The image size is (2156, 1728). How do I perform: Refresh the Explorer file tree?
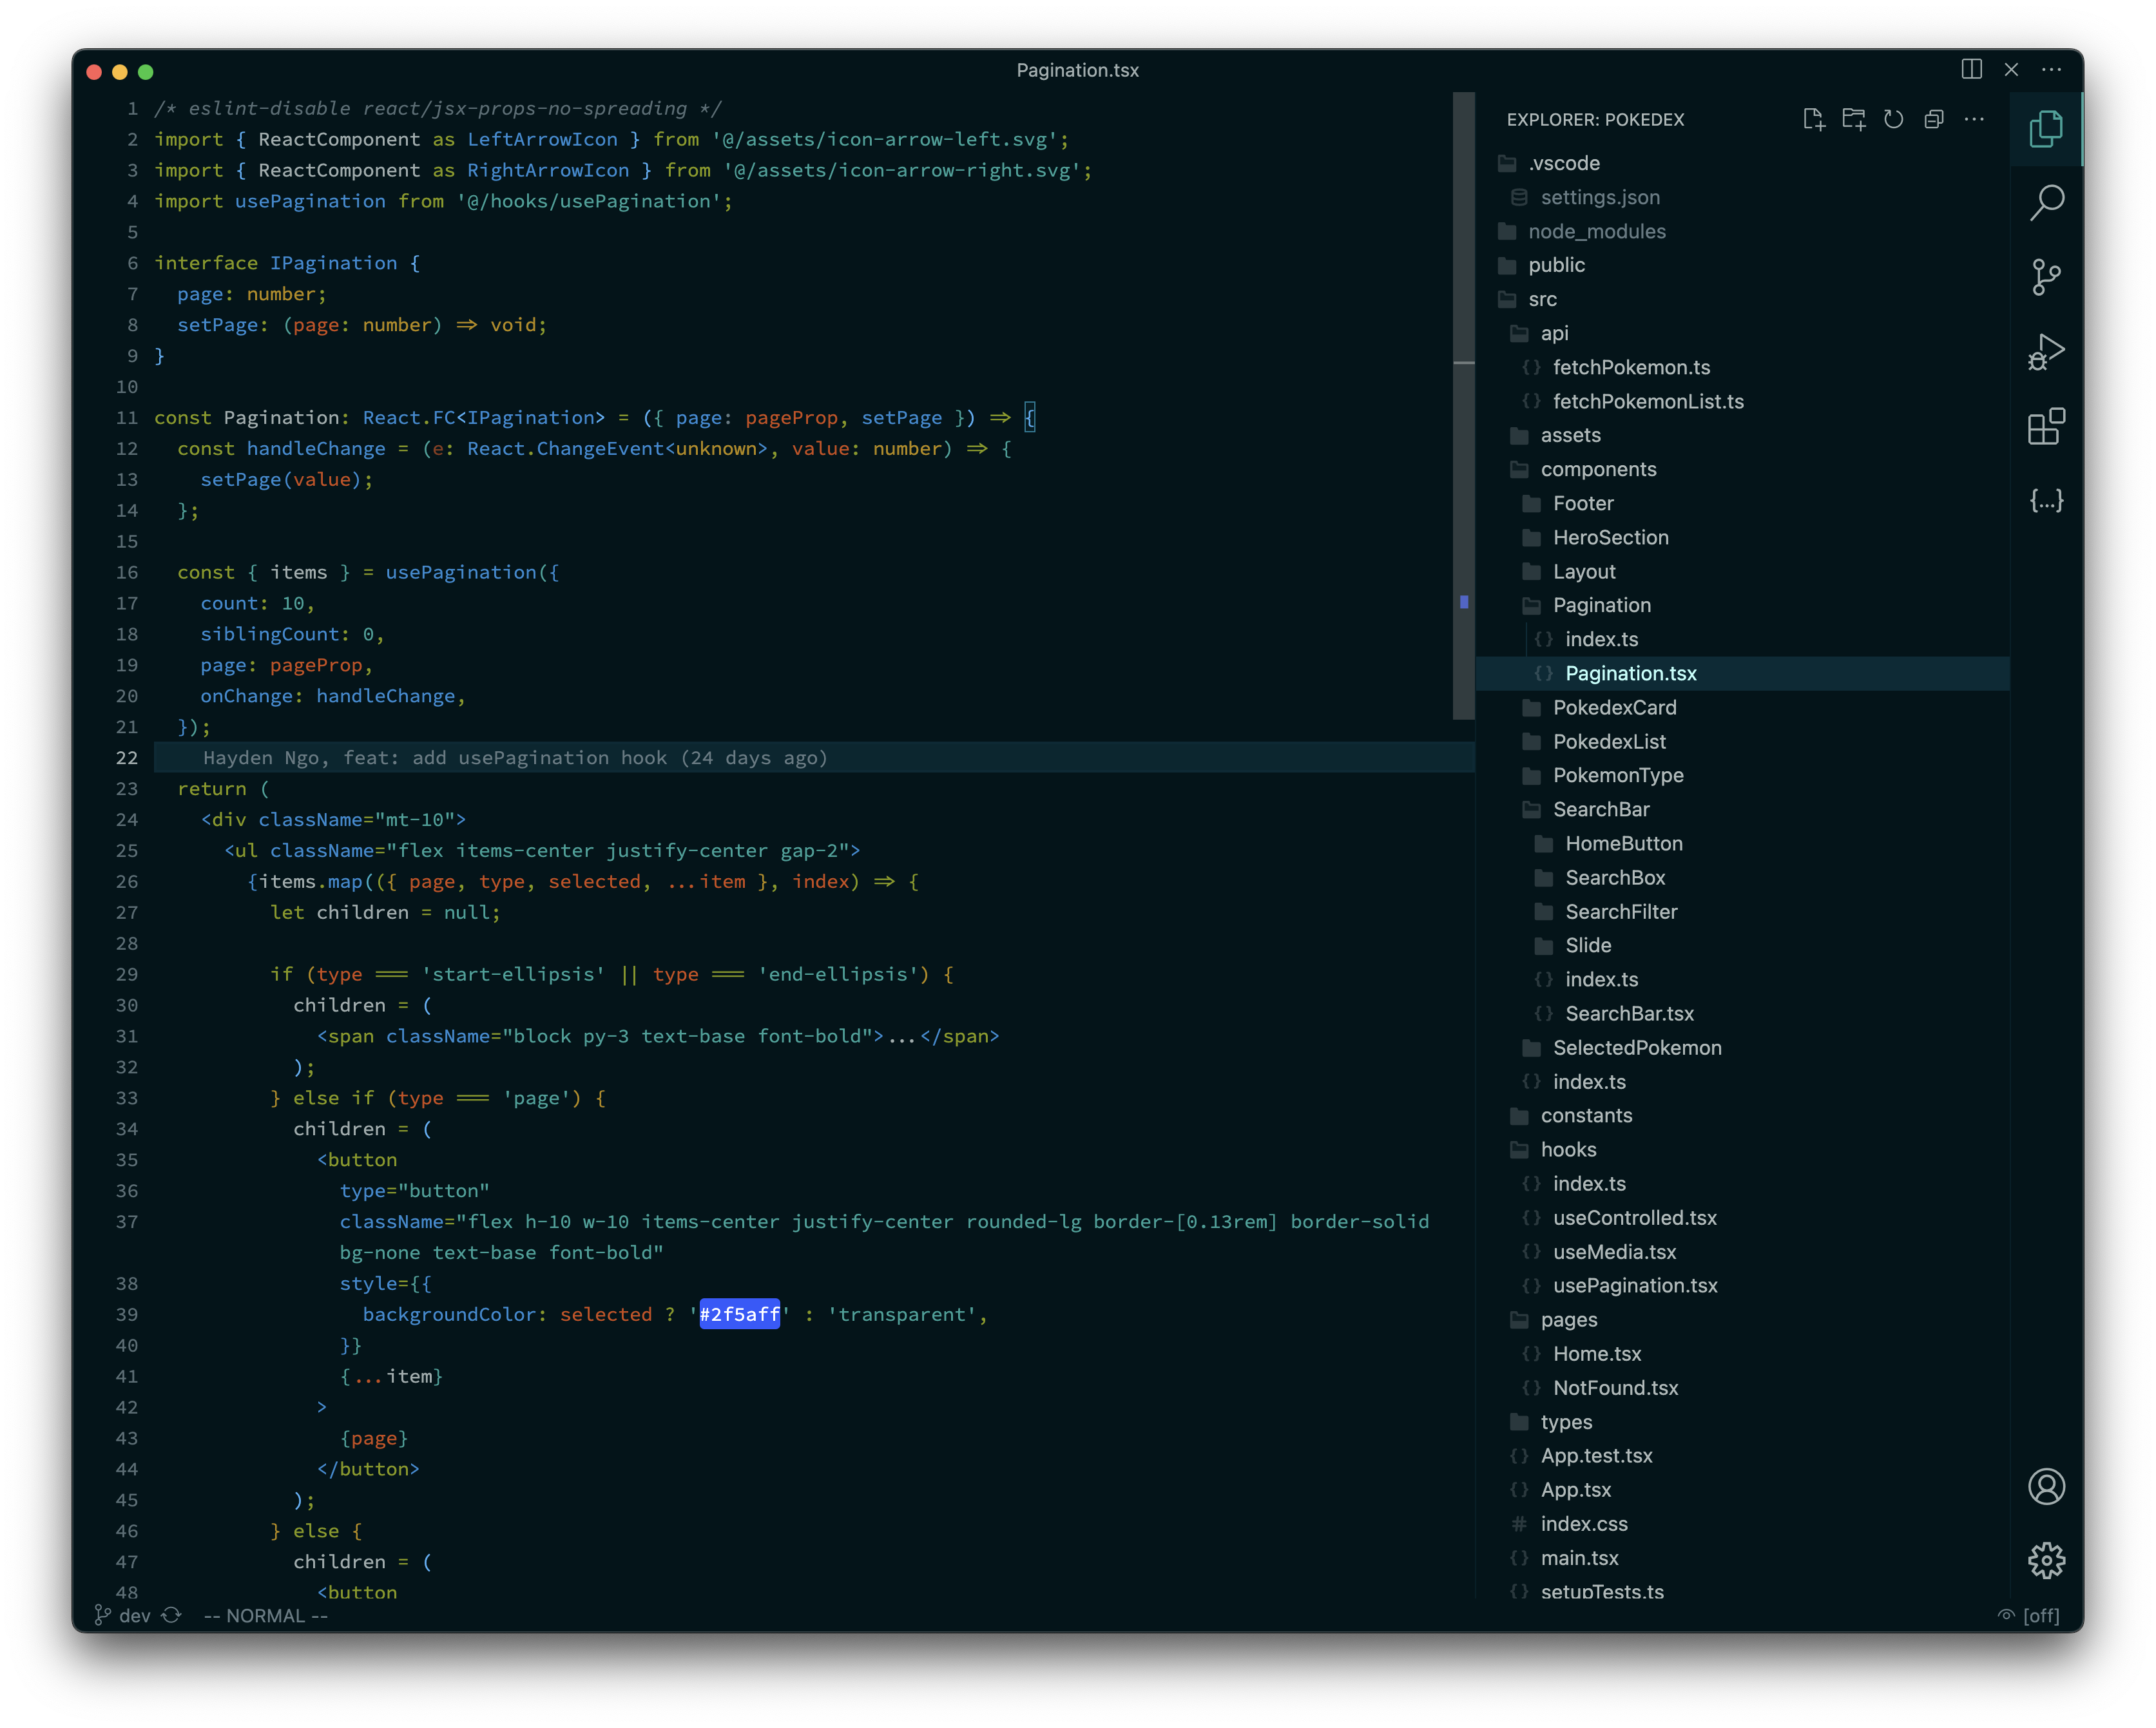pyautogui.click(x=1893, y=120)
